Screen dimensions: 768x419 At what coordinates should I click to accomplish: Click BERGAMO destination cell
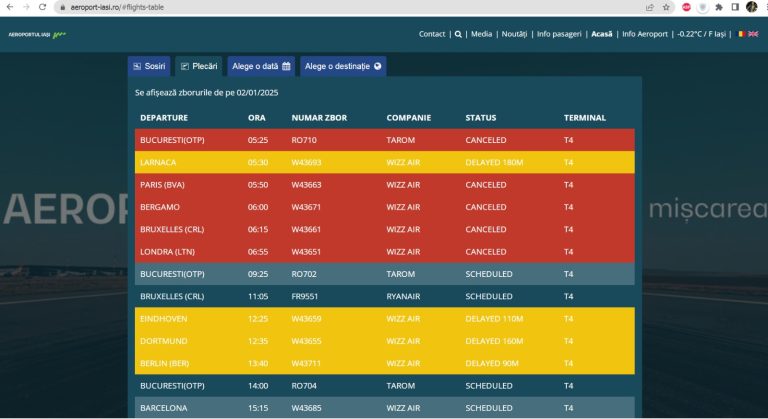click(x=160, y=207)
